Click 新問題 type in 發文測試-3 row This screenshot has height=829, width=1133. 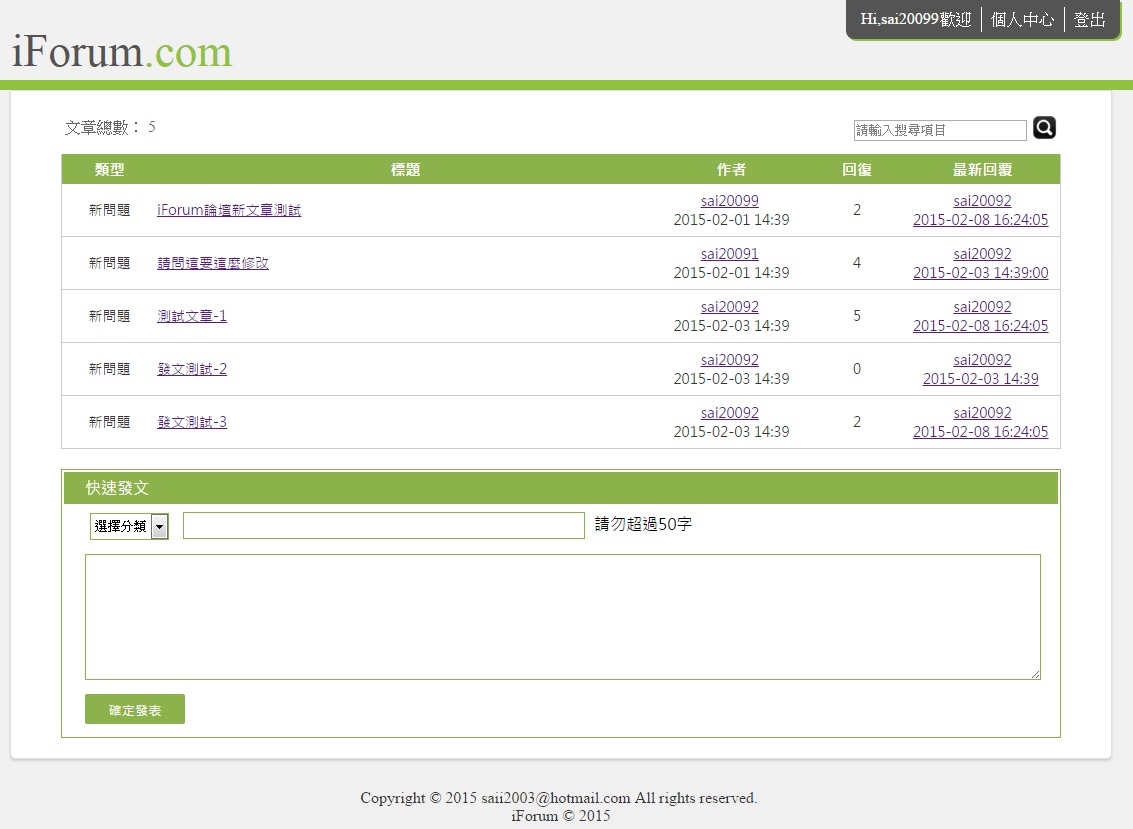click(109, 421)
